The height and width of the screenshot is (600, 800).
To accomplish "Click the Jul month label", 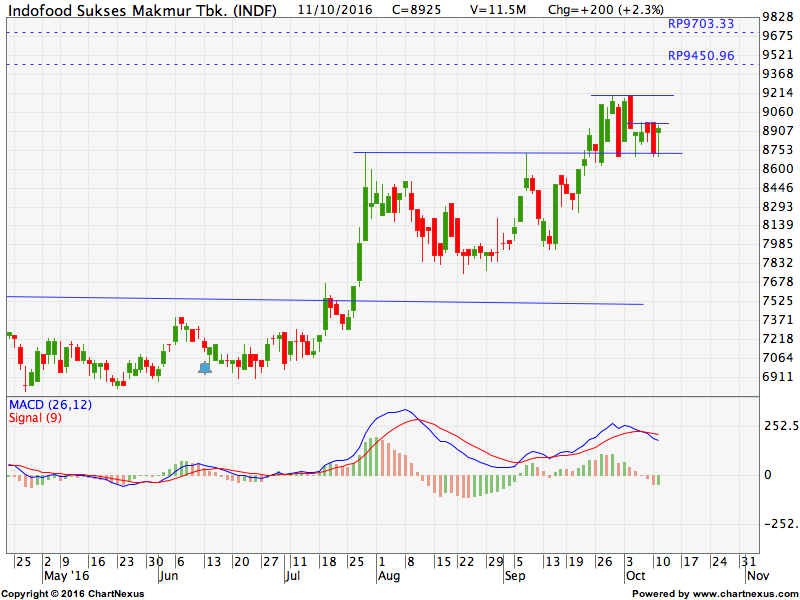I will pos(292,576).
